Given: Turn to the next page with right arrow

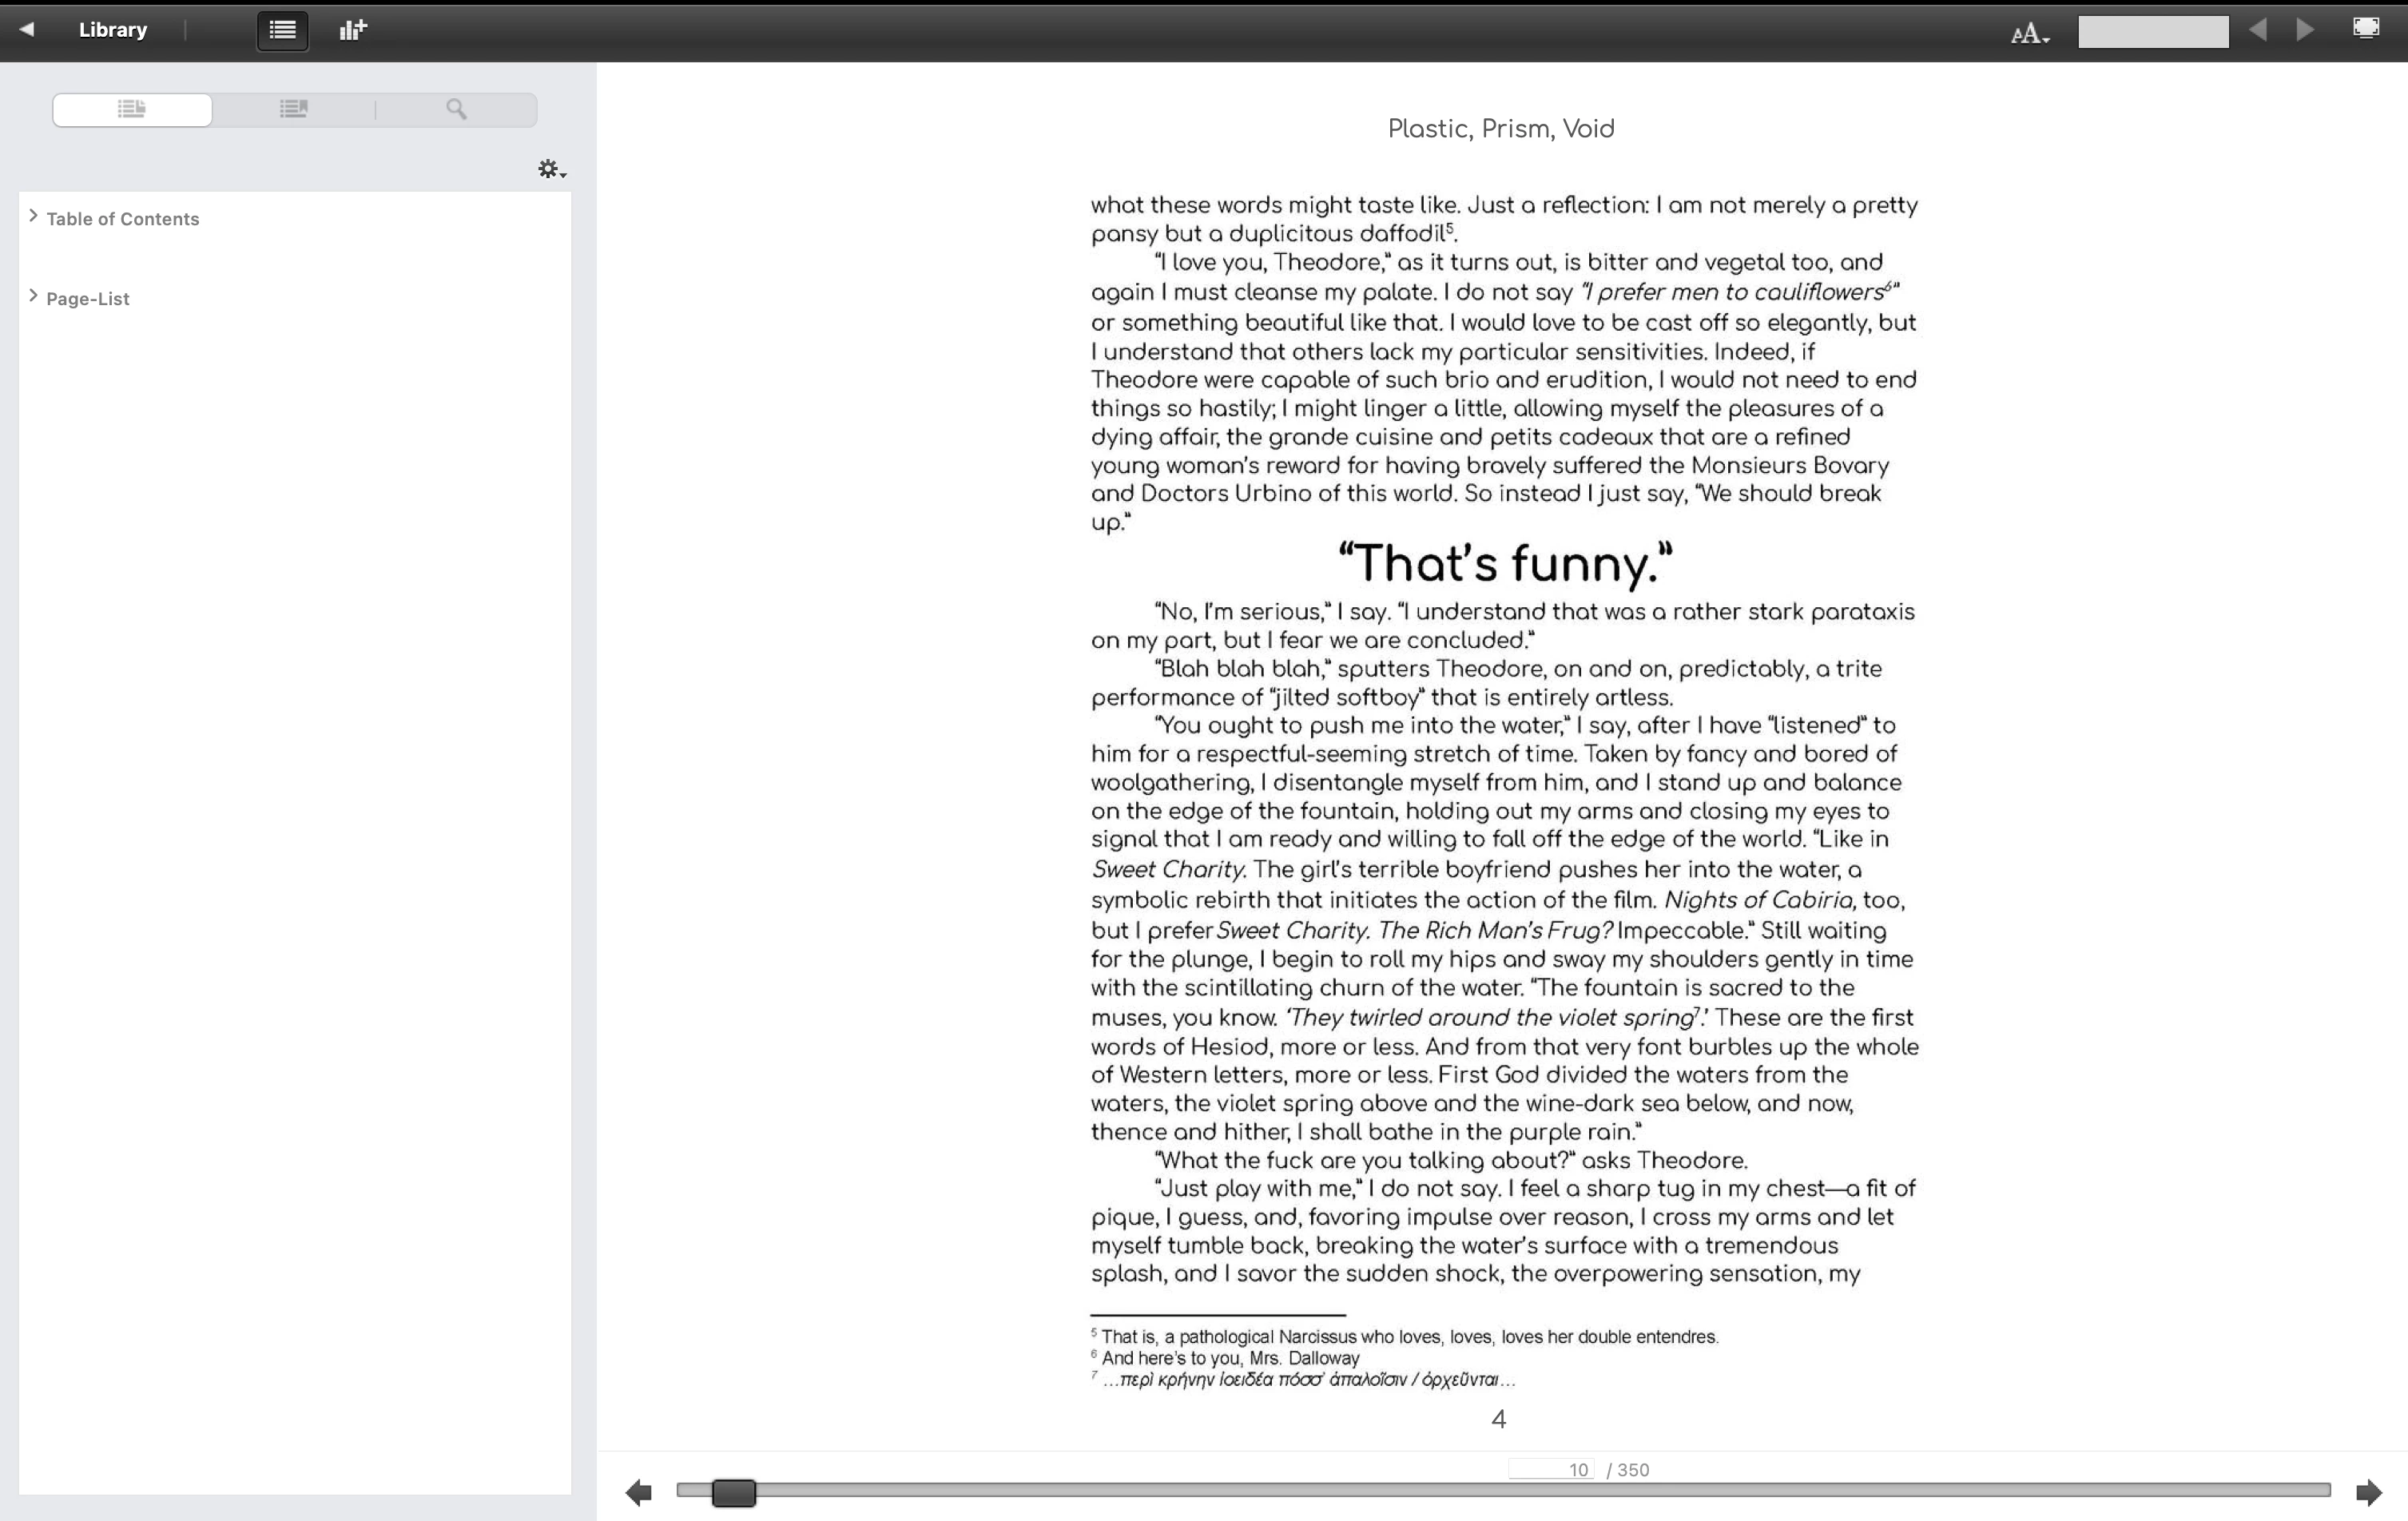Looking at the screenshot, I should point(2368,1493).
